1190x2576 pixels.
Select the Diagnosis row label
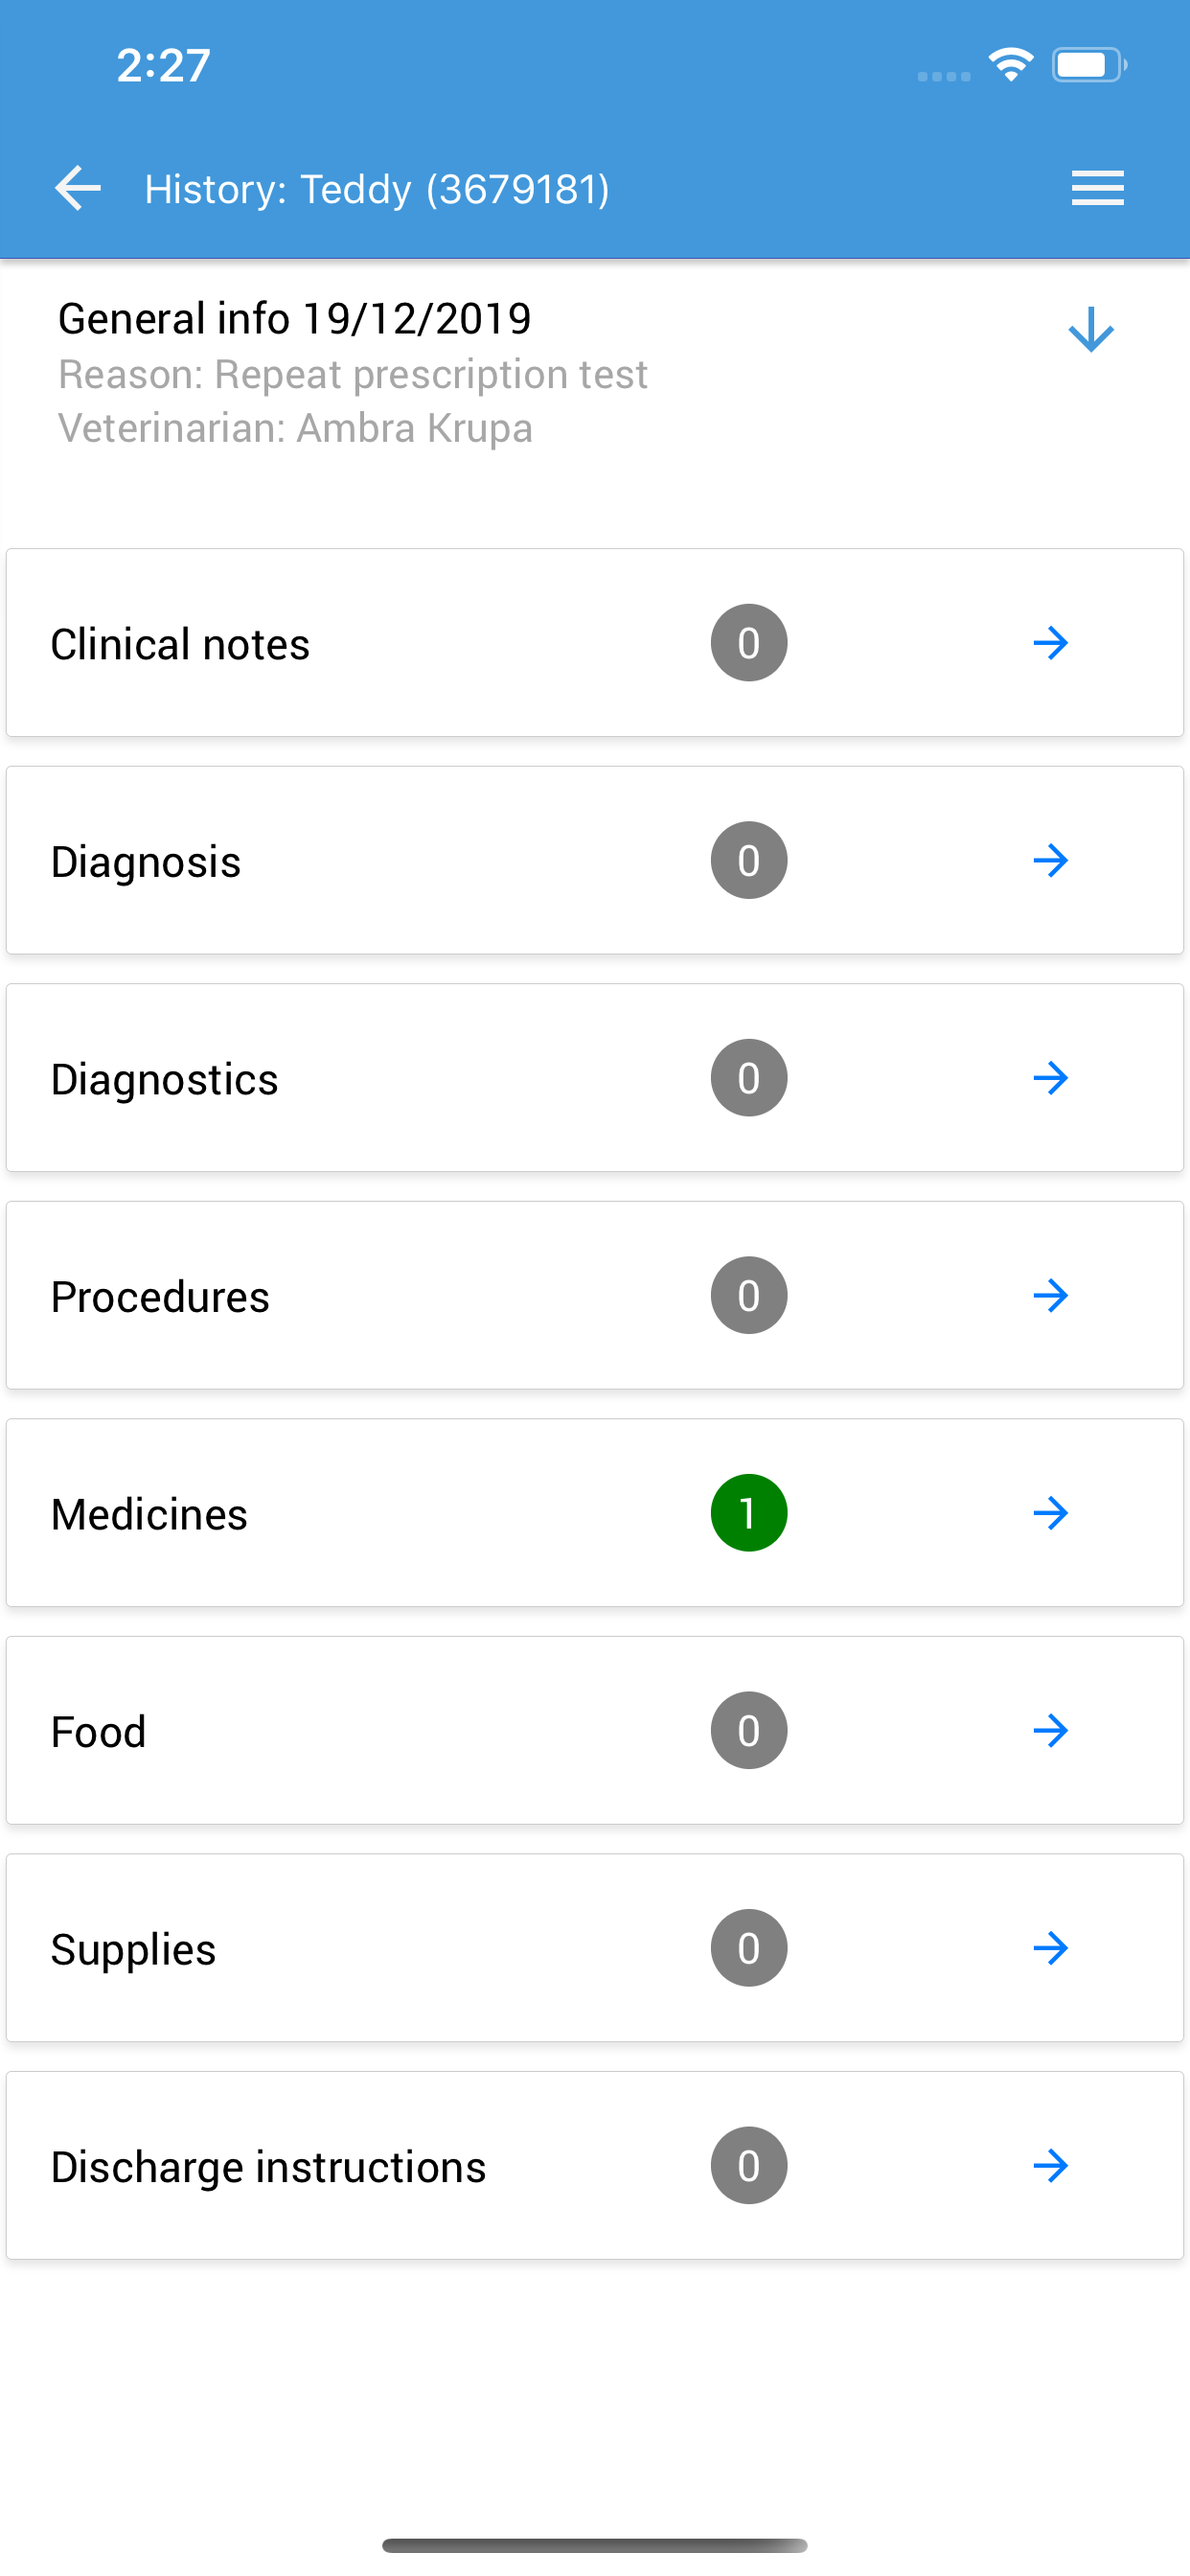tap(146, 862)
